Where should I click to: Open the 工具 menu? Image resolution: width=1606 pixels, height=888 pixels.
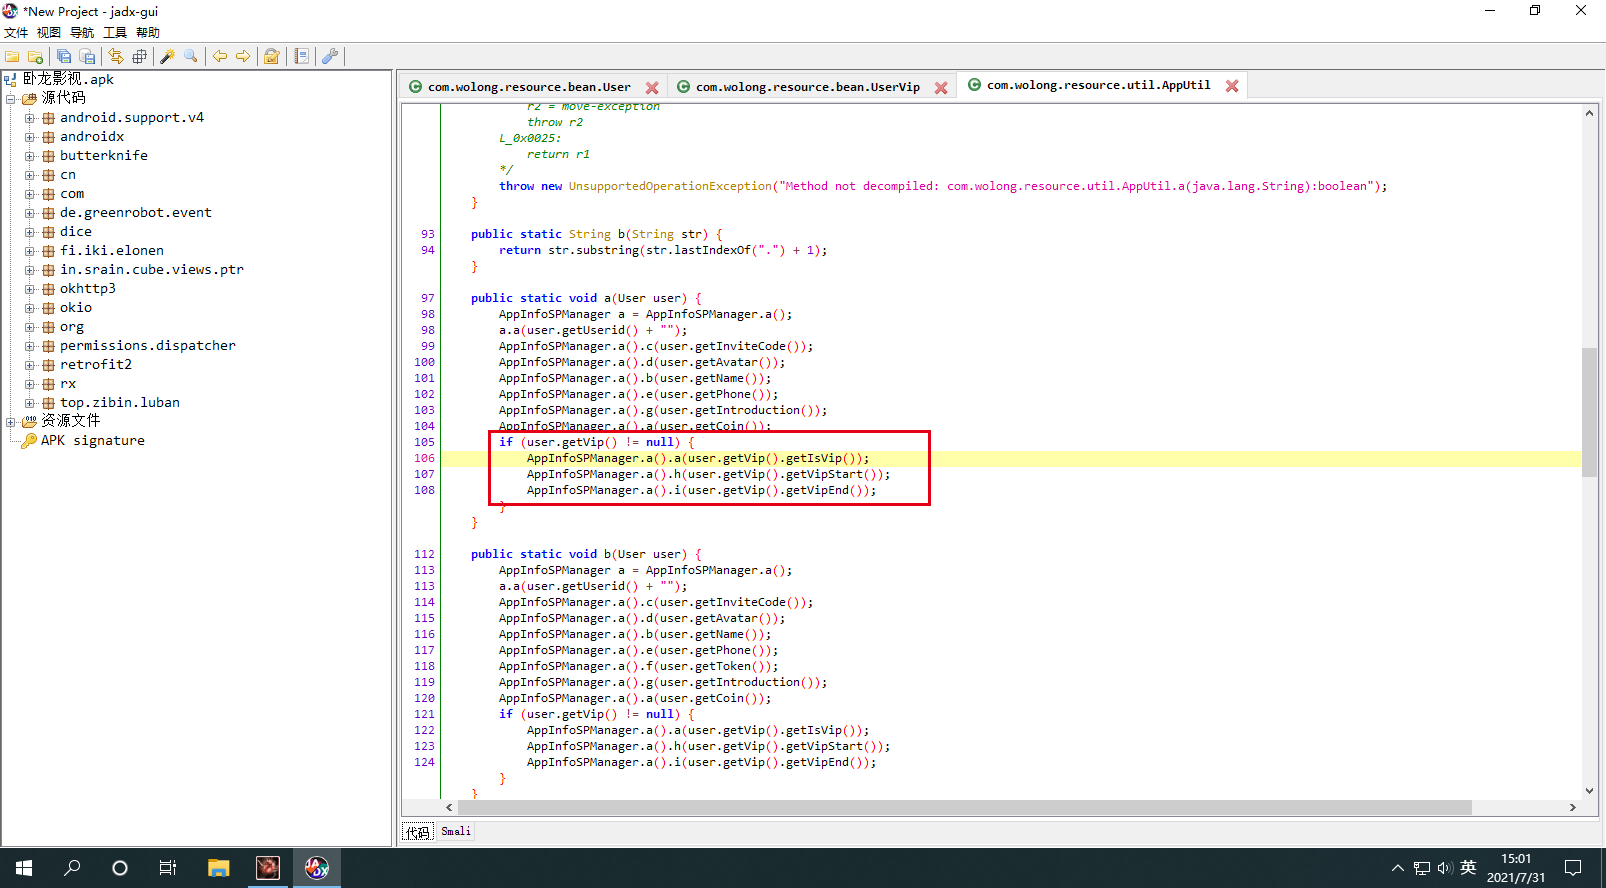tap(115, 33)
